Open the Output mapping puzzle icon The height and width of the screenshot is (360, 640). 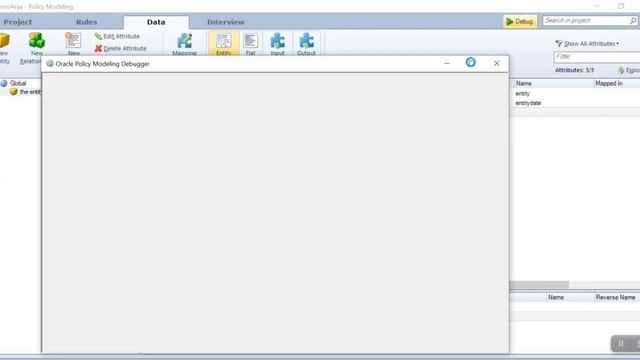click(306, 41)
